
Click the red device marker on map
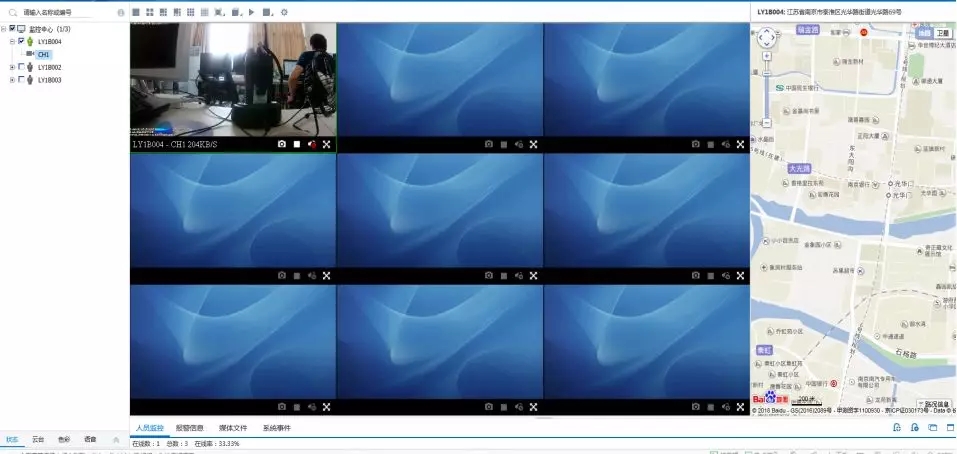864,32
